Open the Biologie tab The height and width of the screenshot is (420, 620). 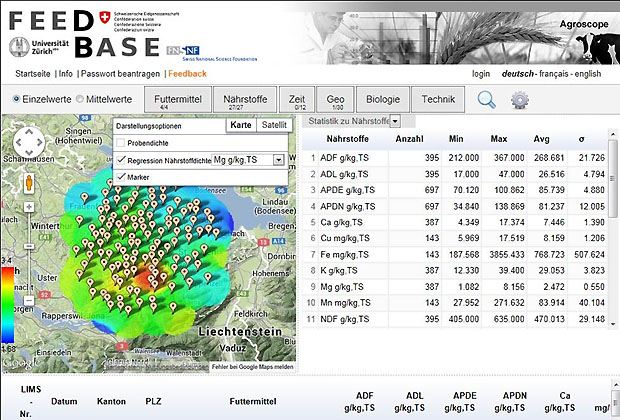pos(382,100)
